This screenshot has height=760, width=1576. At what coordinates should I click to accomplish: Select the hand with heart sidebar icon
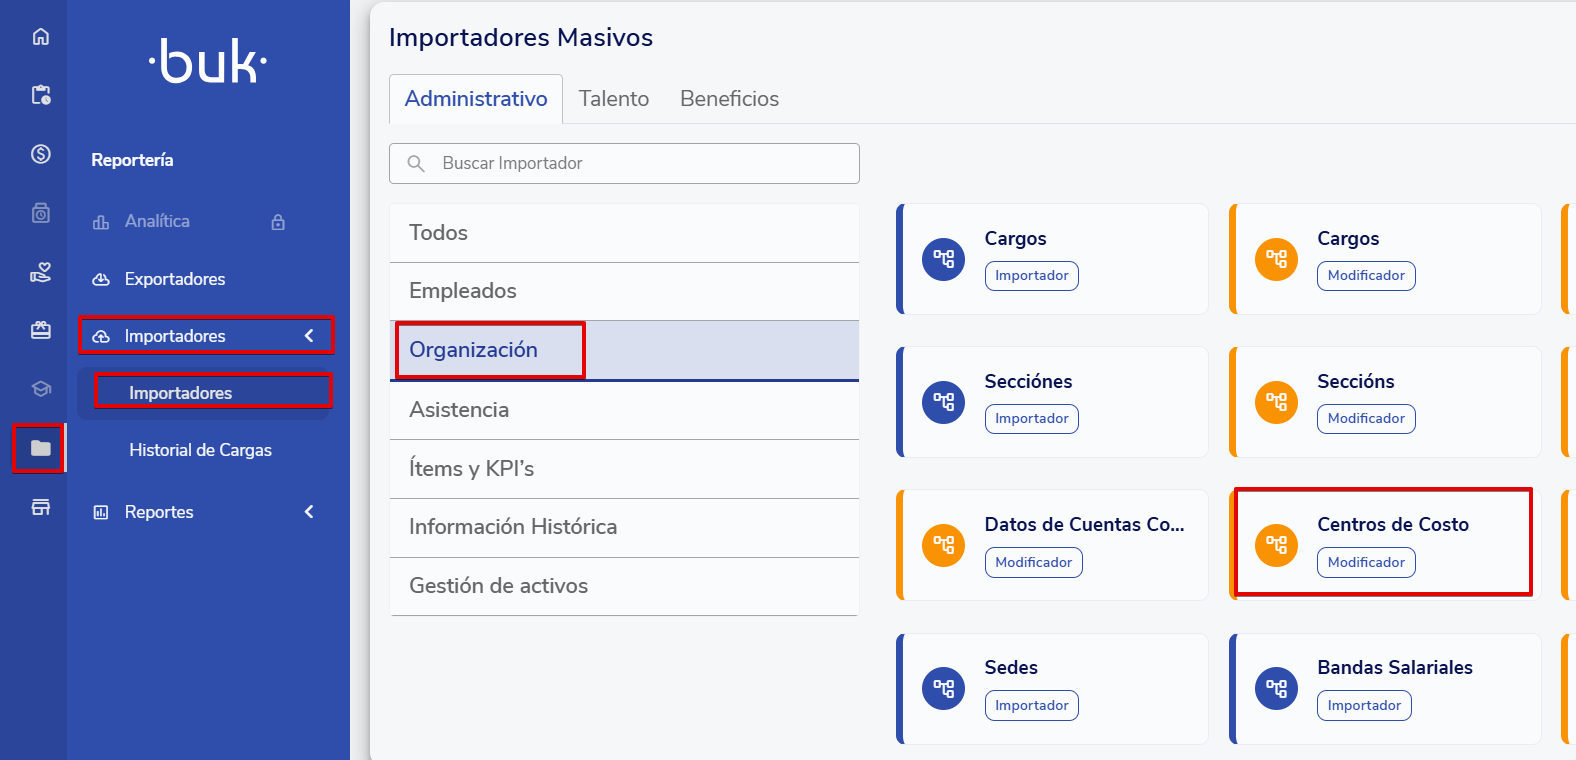(40, 272)
